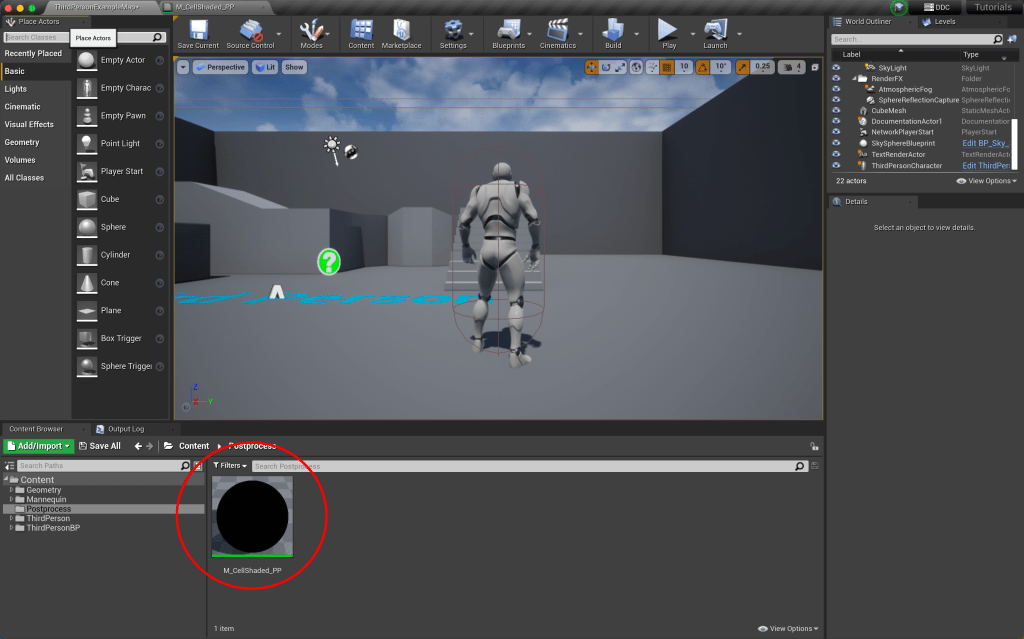Select the Lights category in Place Actors

pos(16,89)
